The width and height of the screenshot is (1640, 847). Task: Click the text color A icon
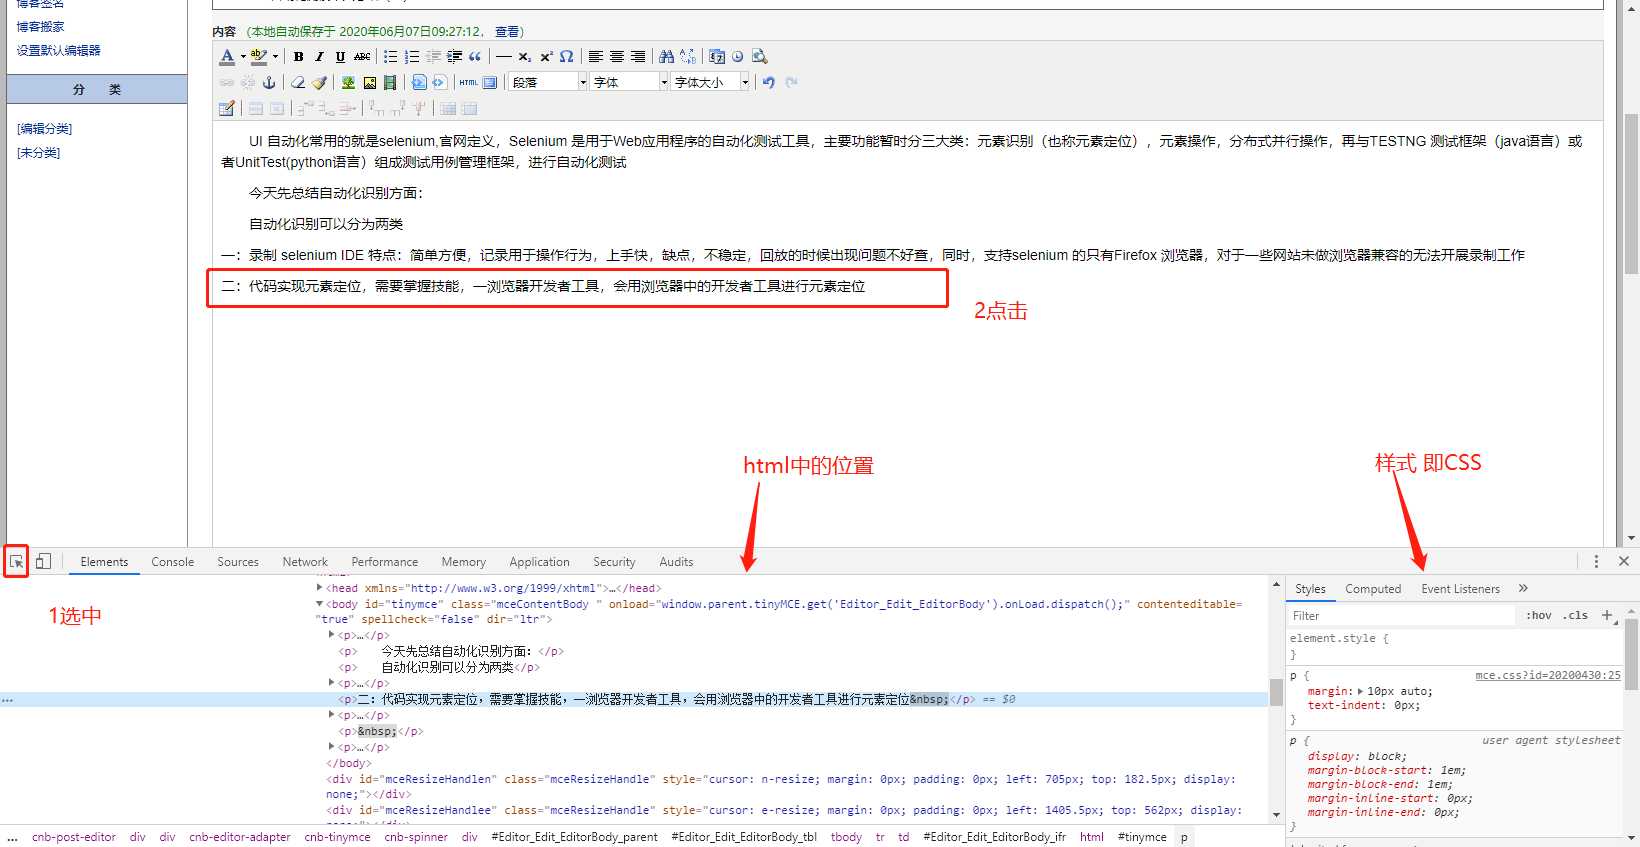(227, 57)
